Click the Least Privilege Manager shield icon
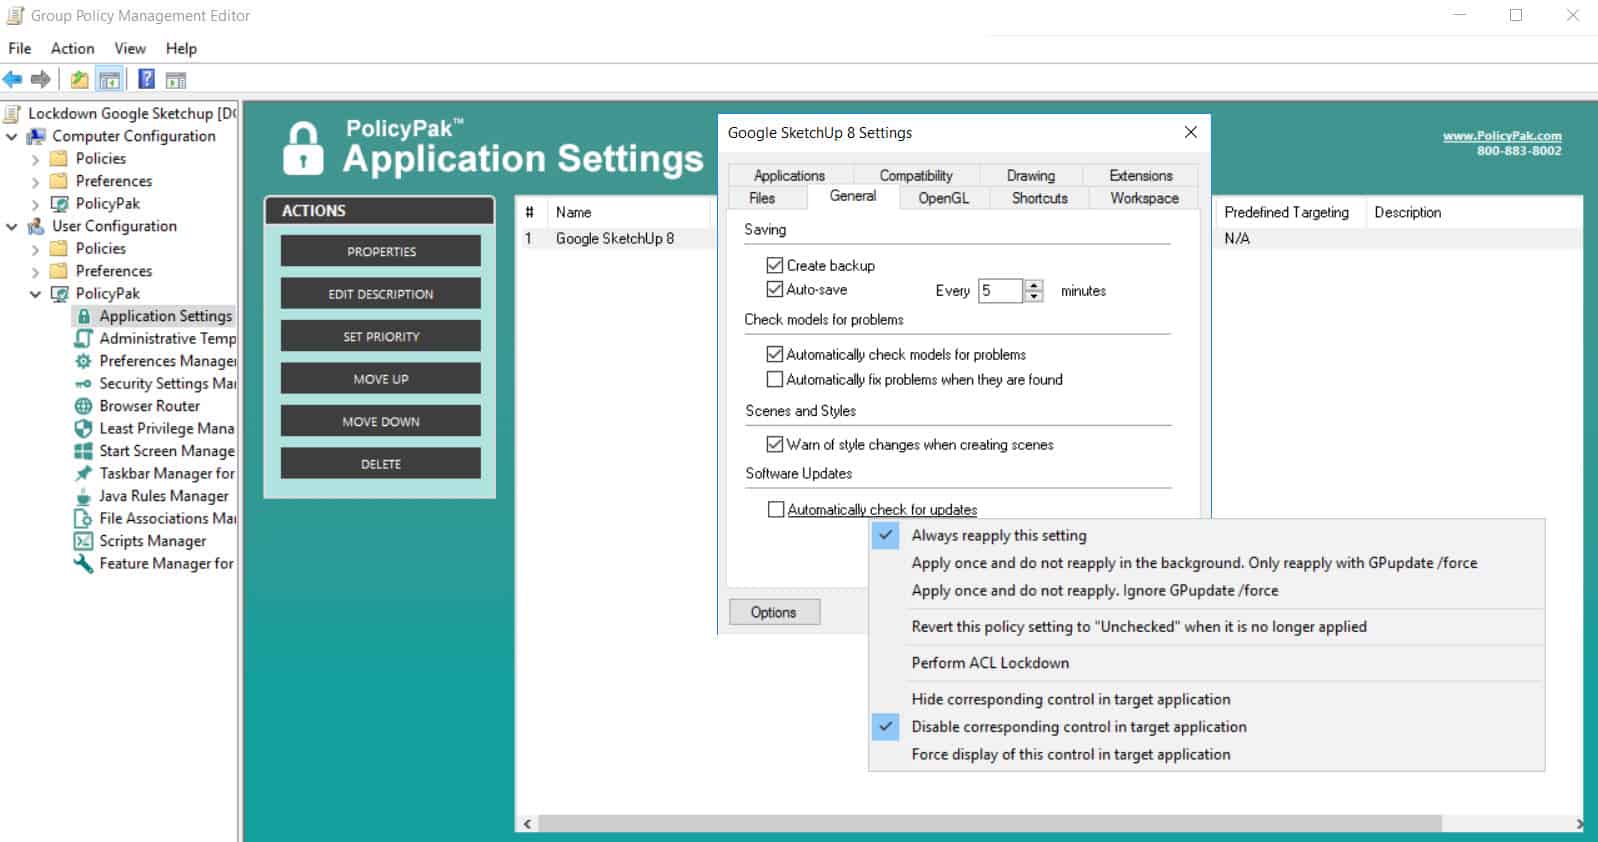The image size is (1598, 842). click(x=84, y=428)
